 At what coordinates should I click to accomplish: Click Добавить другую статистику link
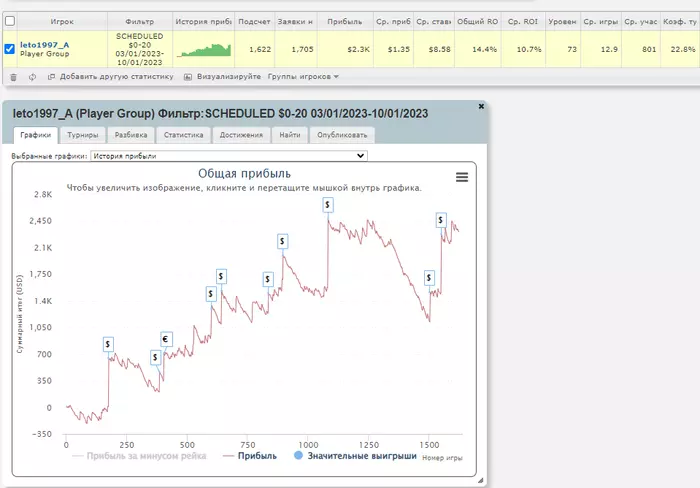pos(111,77)
